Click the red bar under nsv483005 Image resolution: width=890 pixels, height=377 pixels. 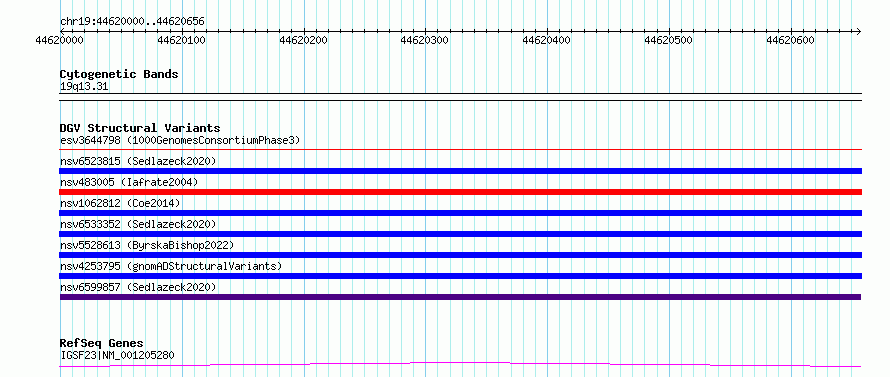pyautogui.click(x=460, y=192)
